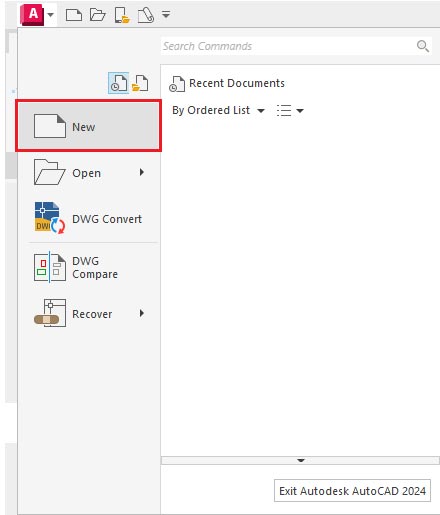Show the Open Documents view icon

pos(140,83)
